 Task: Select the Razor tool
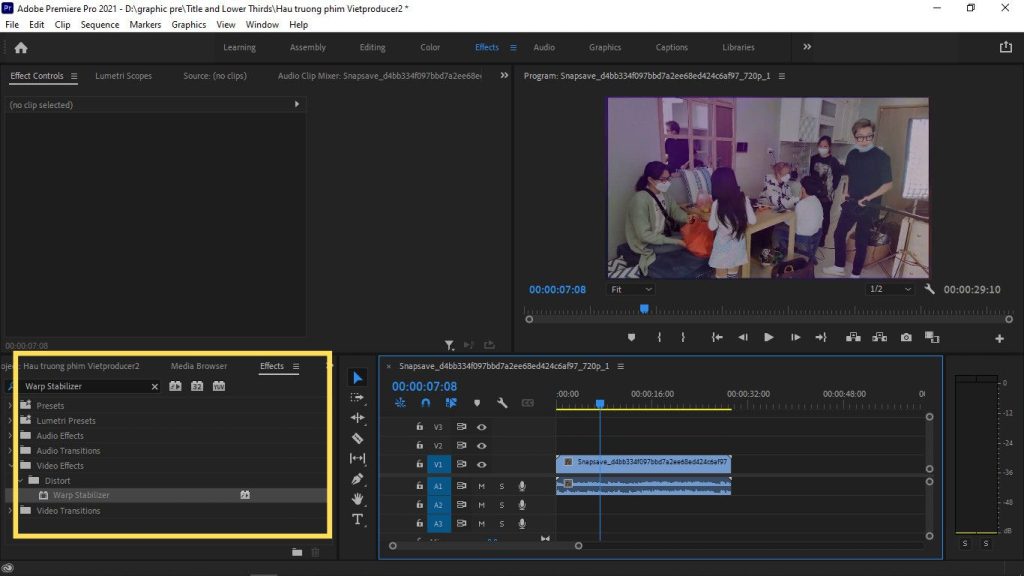[x=358, y=438]
